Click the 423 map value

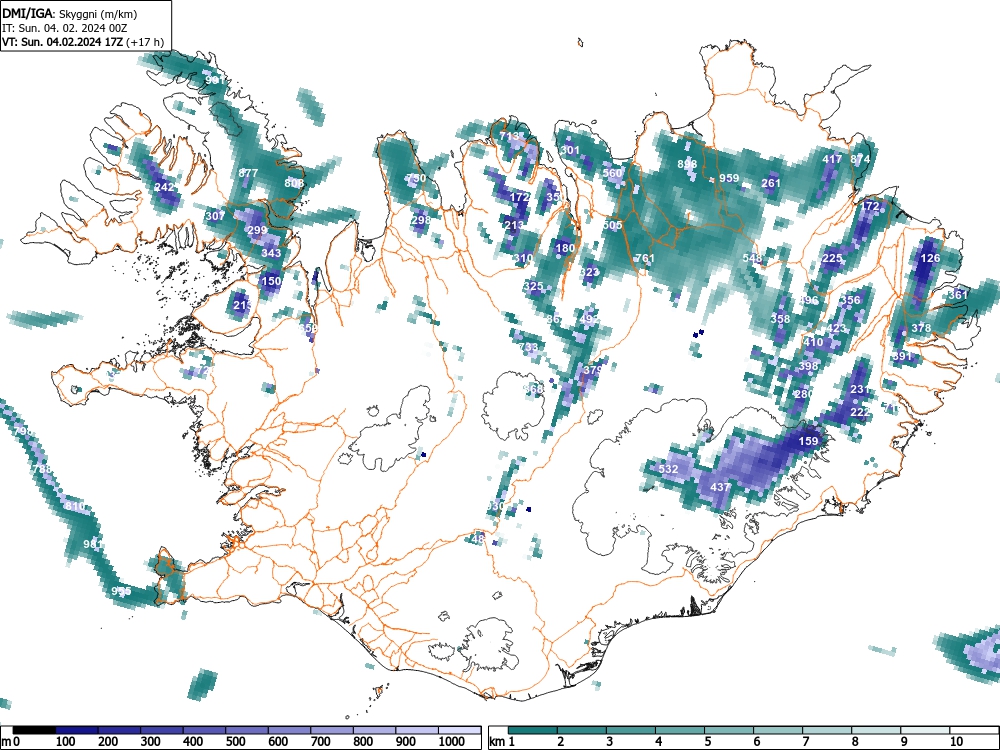(836, 328)
